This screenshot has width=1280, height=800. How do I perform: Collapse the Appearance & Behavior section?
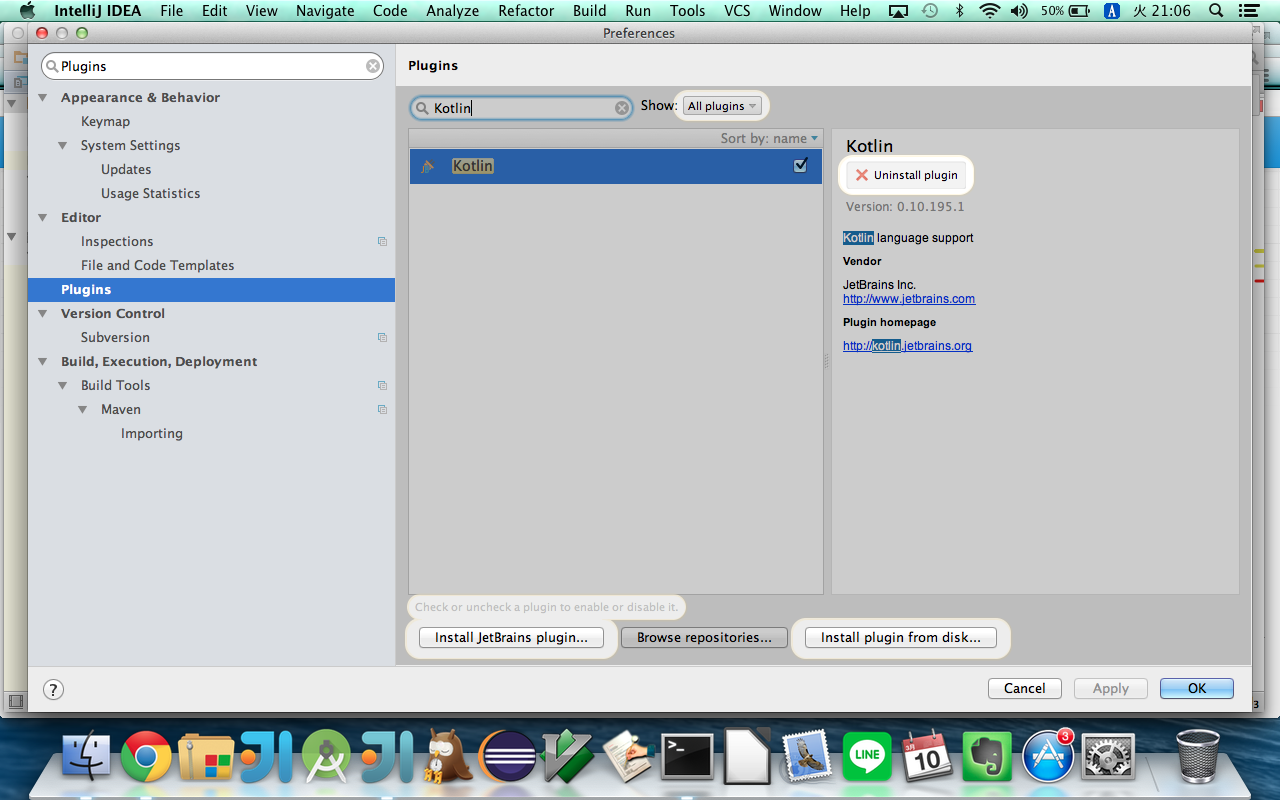(43, 98)
